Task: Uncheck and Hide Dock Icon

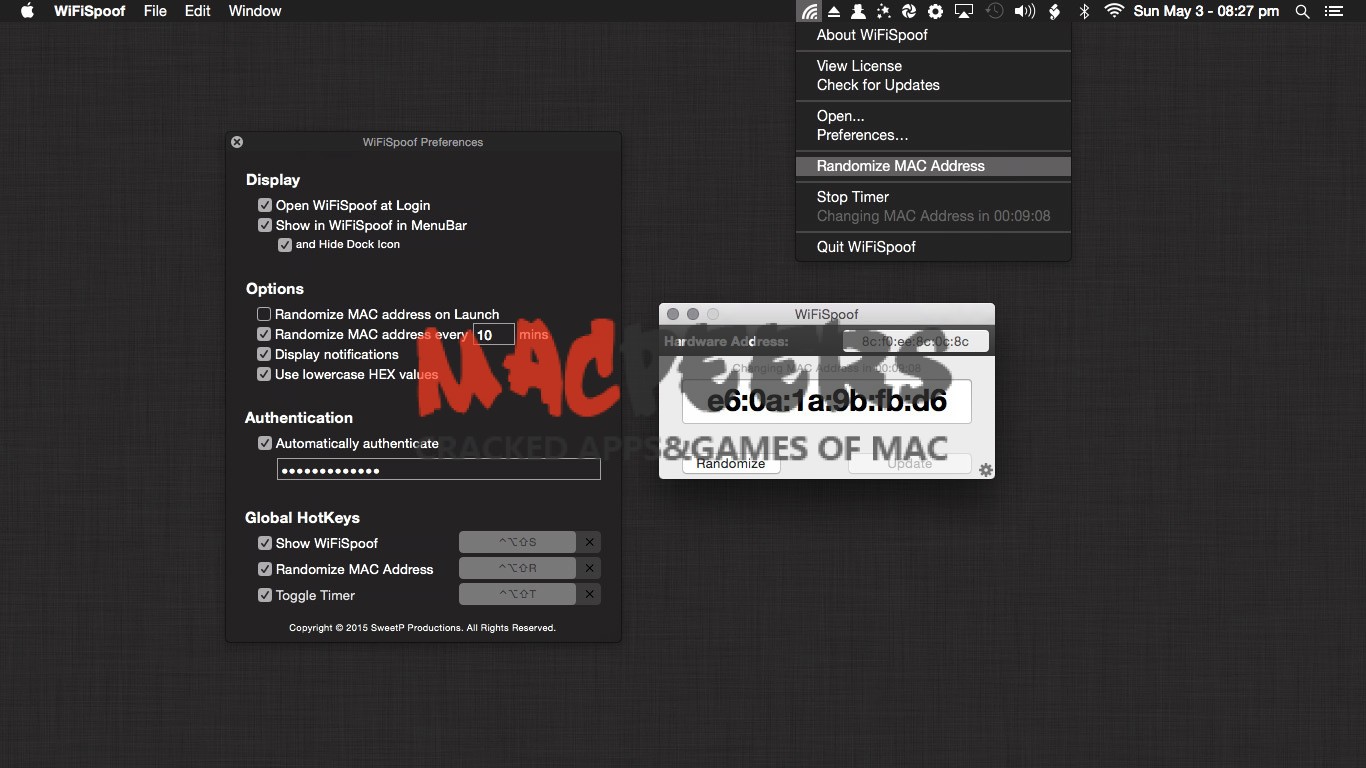Action: [285, 245]
